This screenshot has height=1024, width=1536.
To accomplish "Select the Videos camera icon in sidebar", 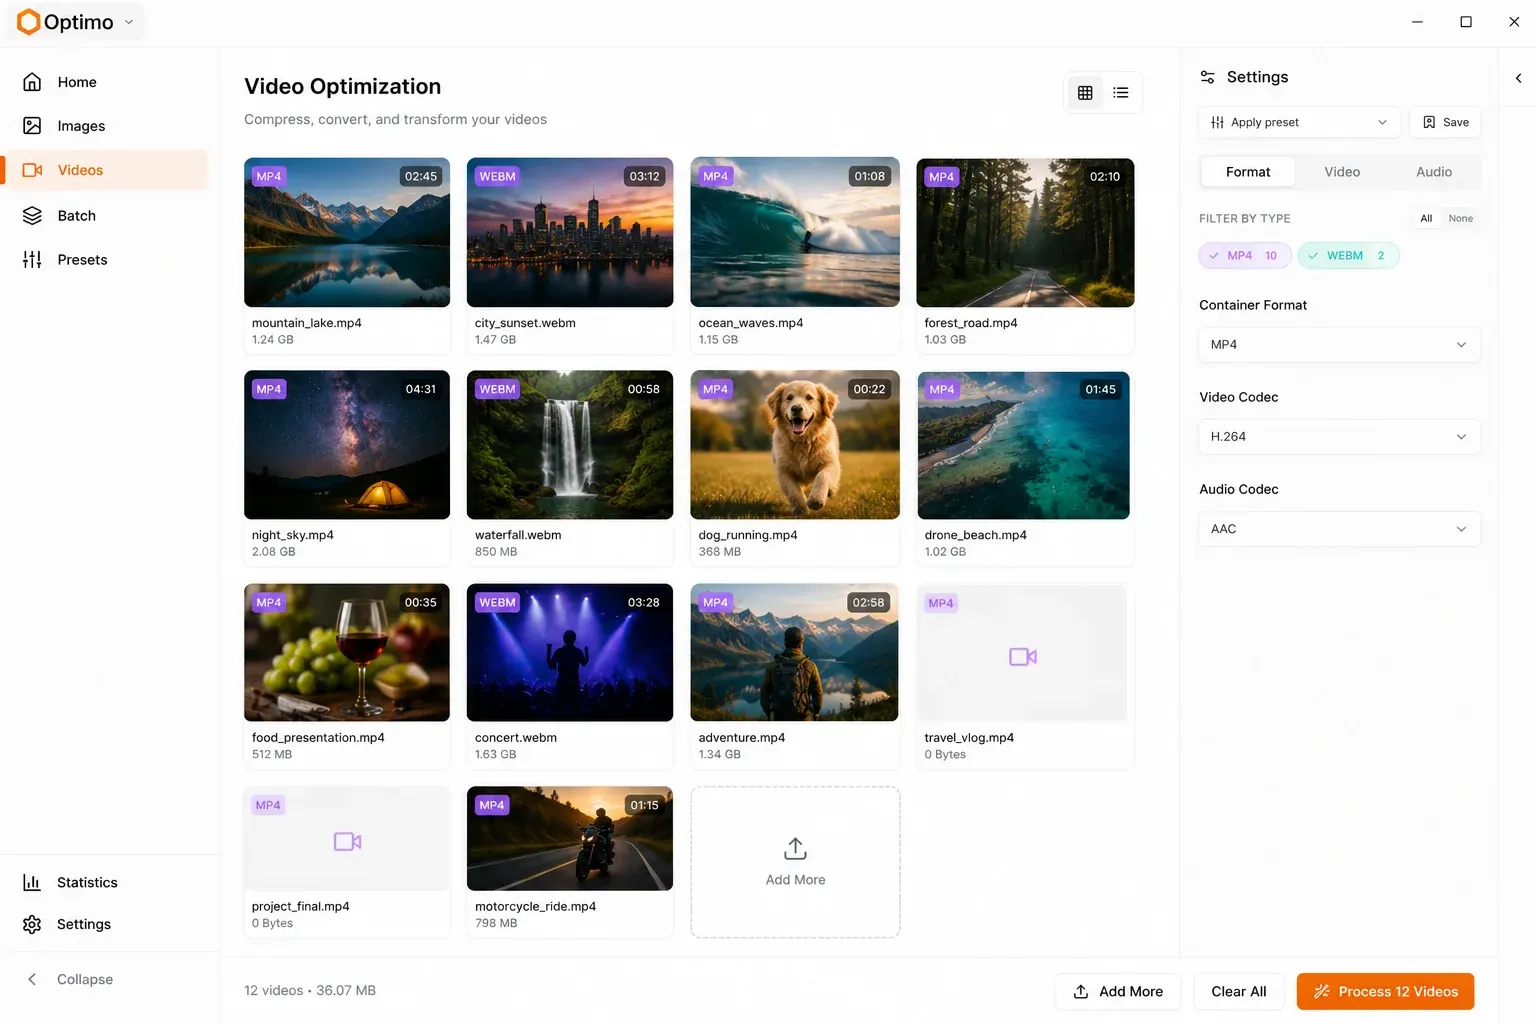I will tap(32, 170).
